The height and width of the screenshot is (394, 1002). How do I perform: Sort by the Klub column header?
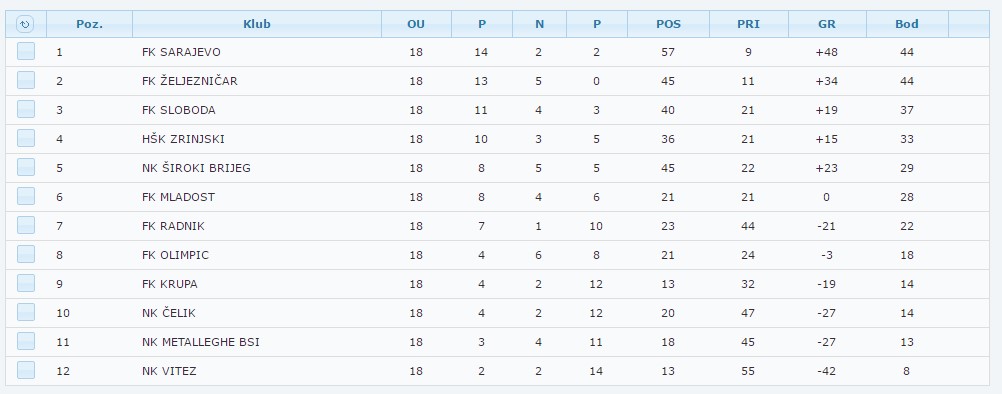click(257, 24)
